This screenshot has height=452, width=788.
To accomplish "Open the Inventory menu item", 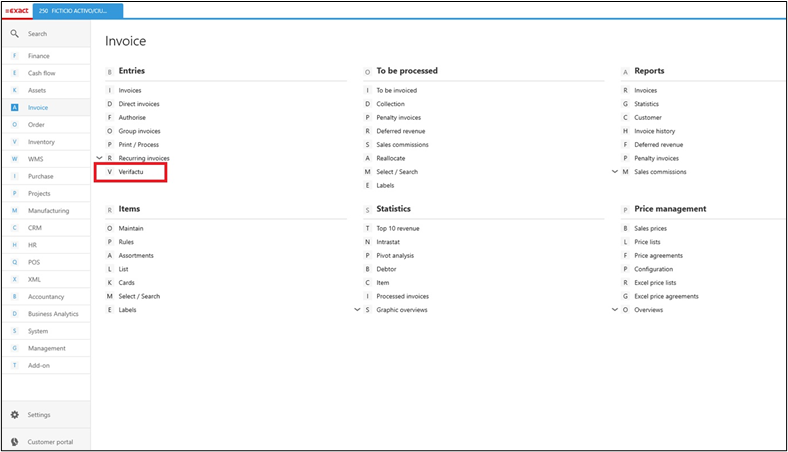I will coord(41,142).
